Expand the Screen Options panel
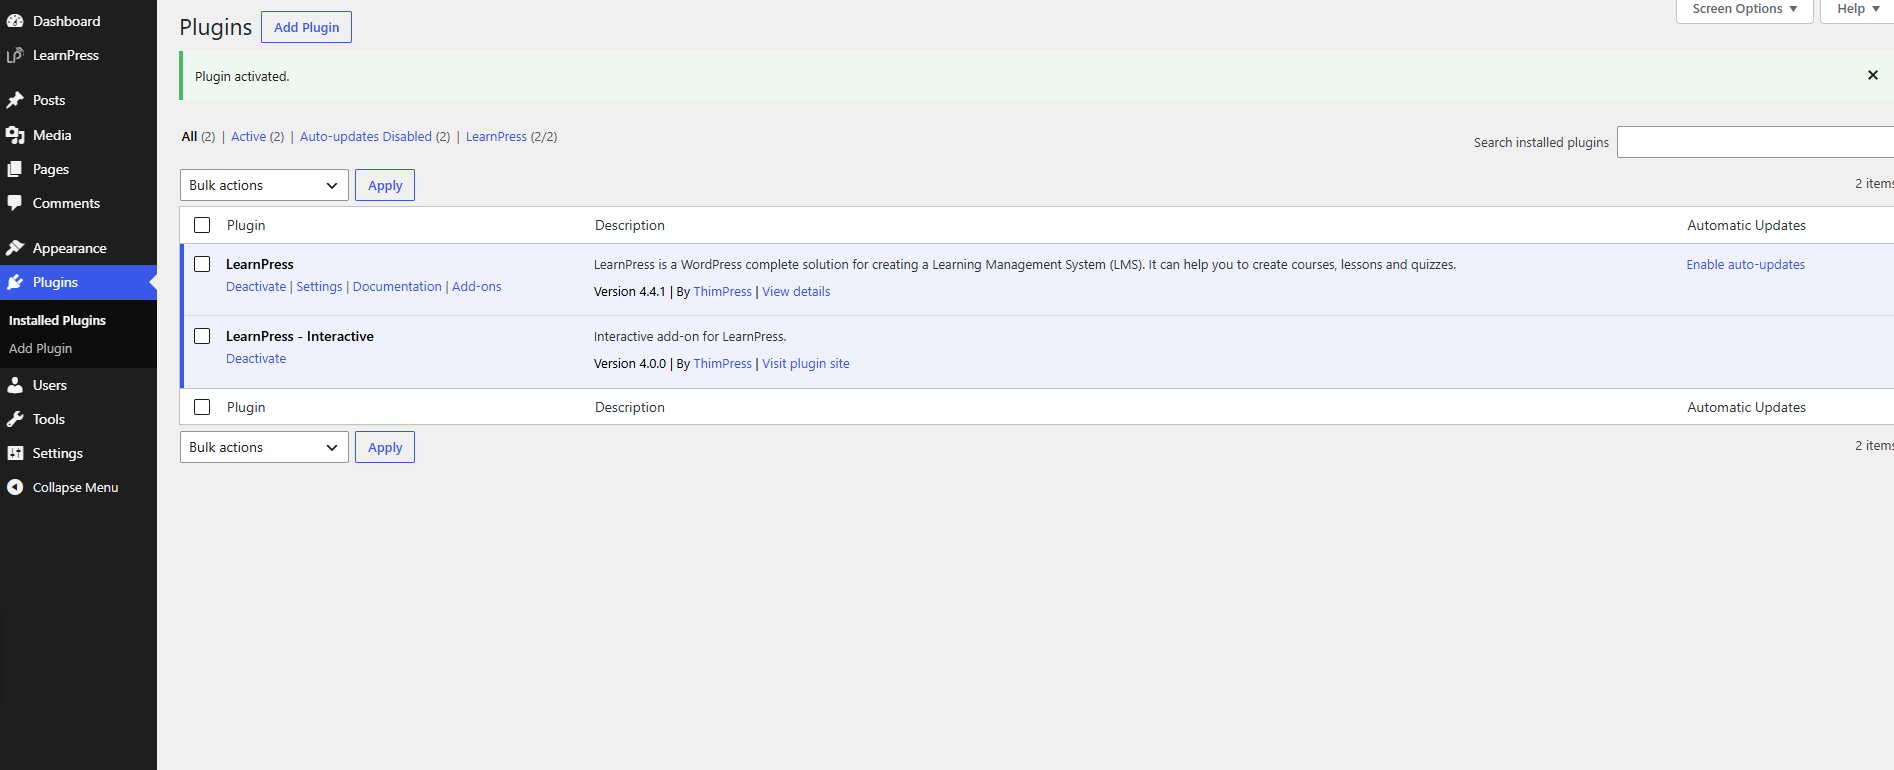Viewport: 1894px width, 770px height. pos(1745,9)
